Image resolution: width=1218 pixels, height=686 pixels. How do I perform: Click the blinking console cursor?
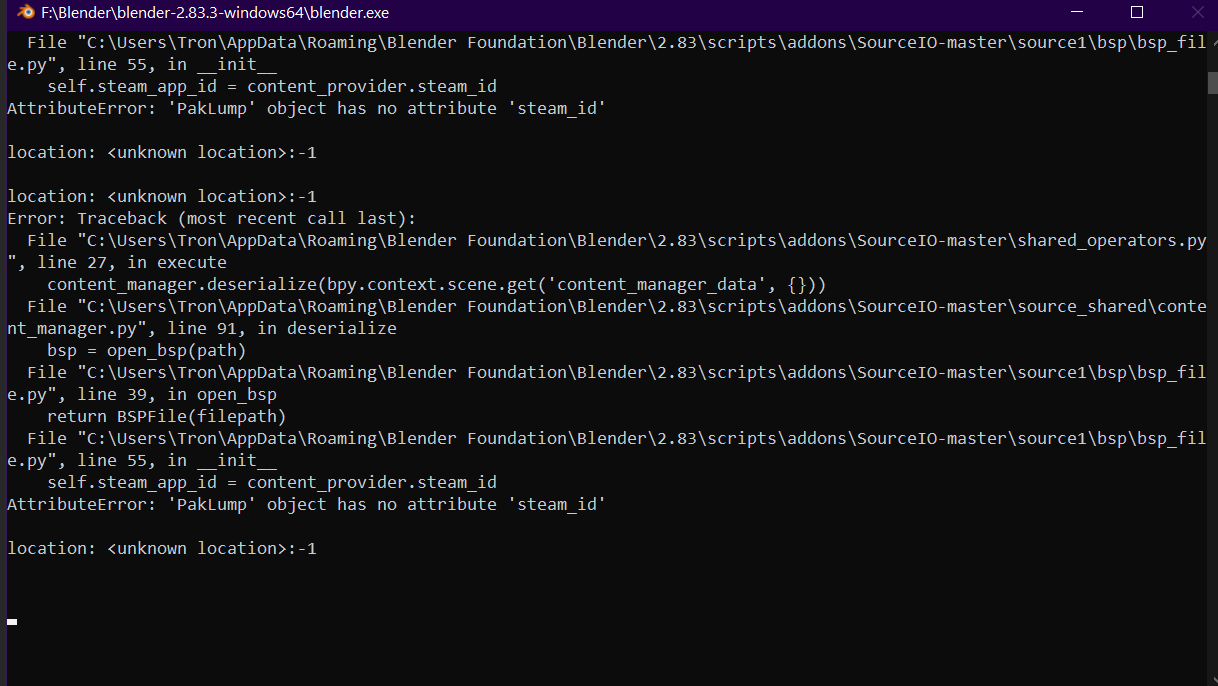(x=11, y=621)
